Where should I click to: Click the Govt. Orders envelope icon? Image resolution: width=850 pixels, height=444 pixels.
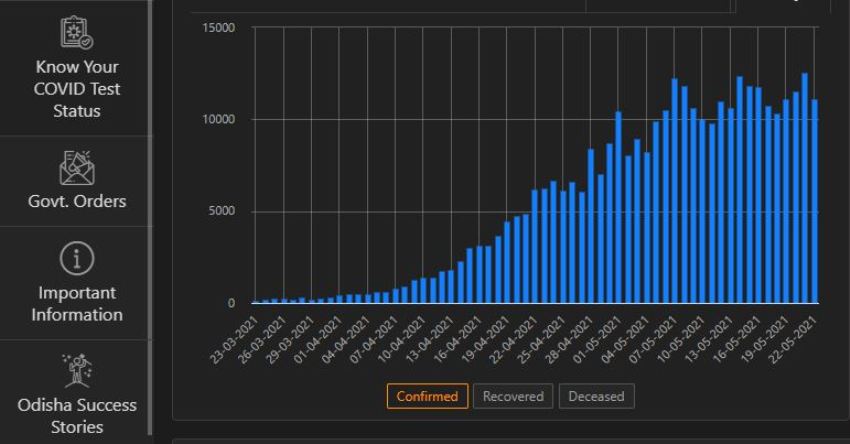pyautogui.click(x=77, y=168)
